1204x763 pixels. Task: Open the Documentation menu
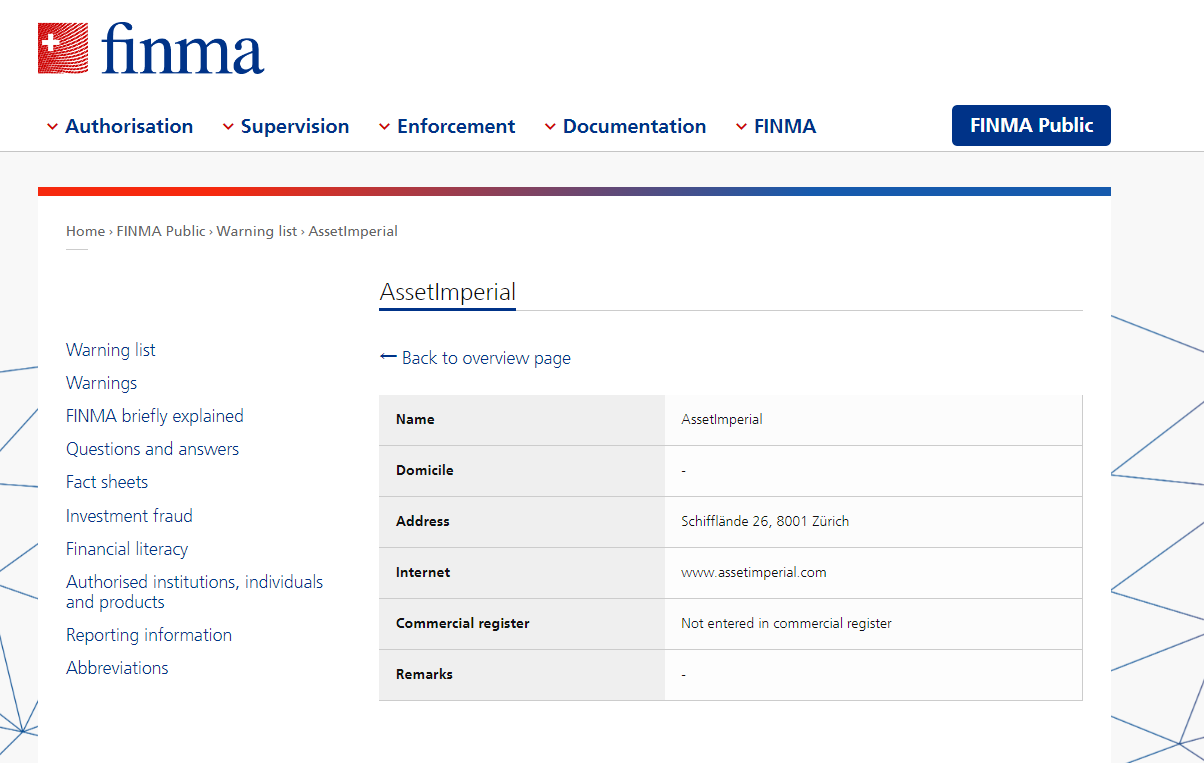(x=634, y=126)
